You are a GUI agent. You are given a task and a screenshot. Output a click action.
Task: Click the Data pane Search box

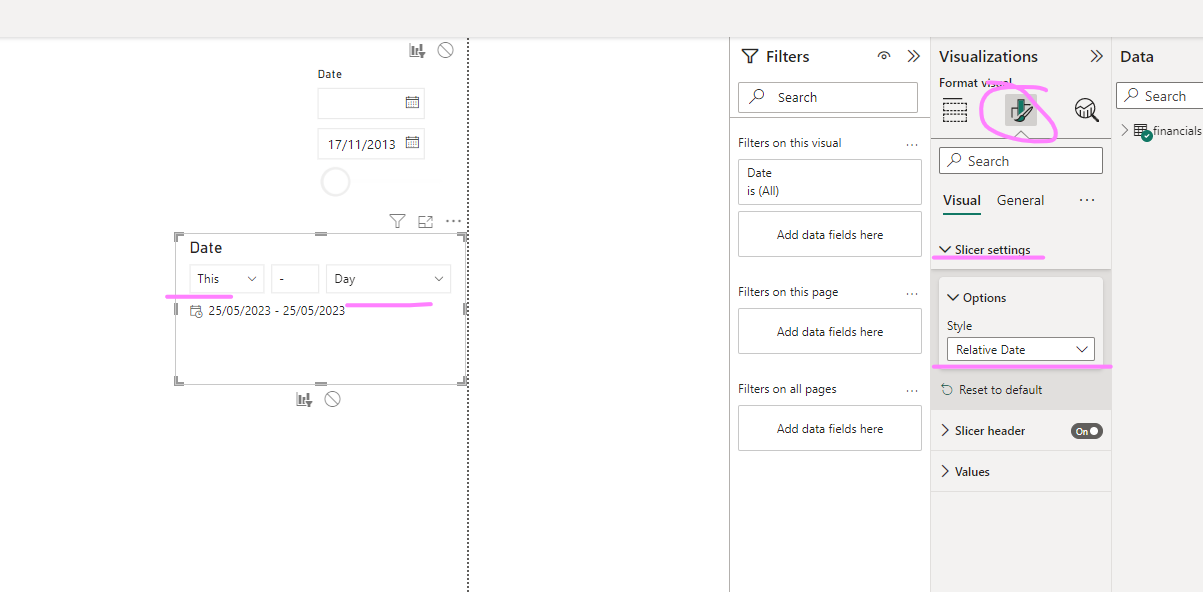[x=1160, y=96]
